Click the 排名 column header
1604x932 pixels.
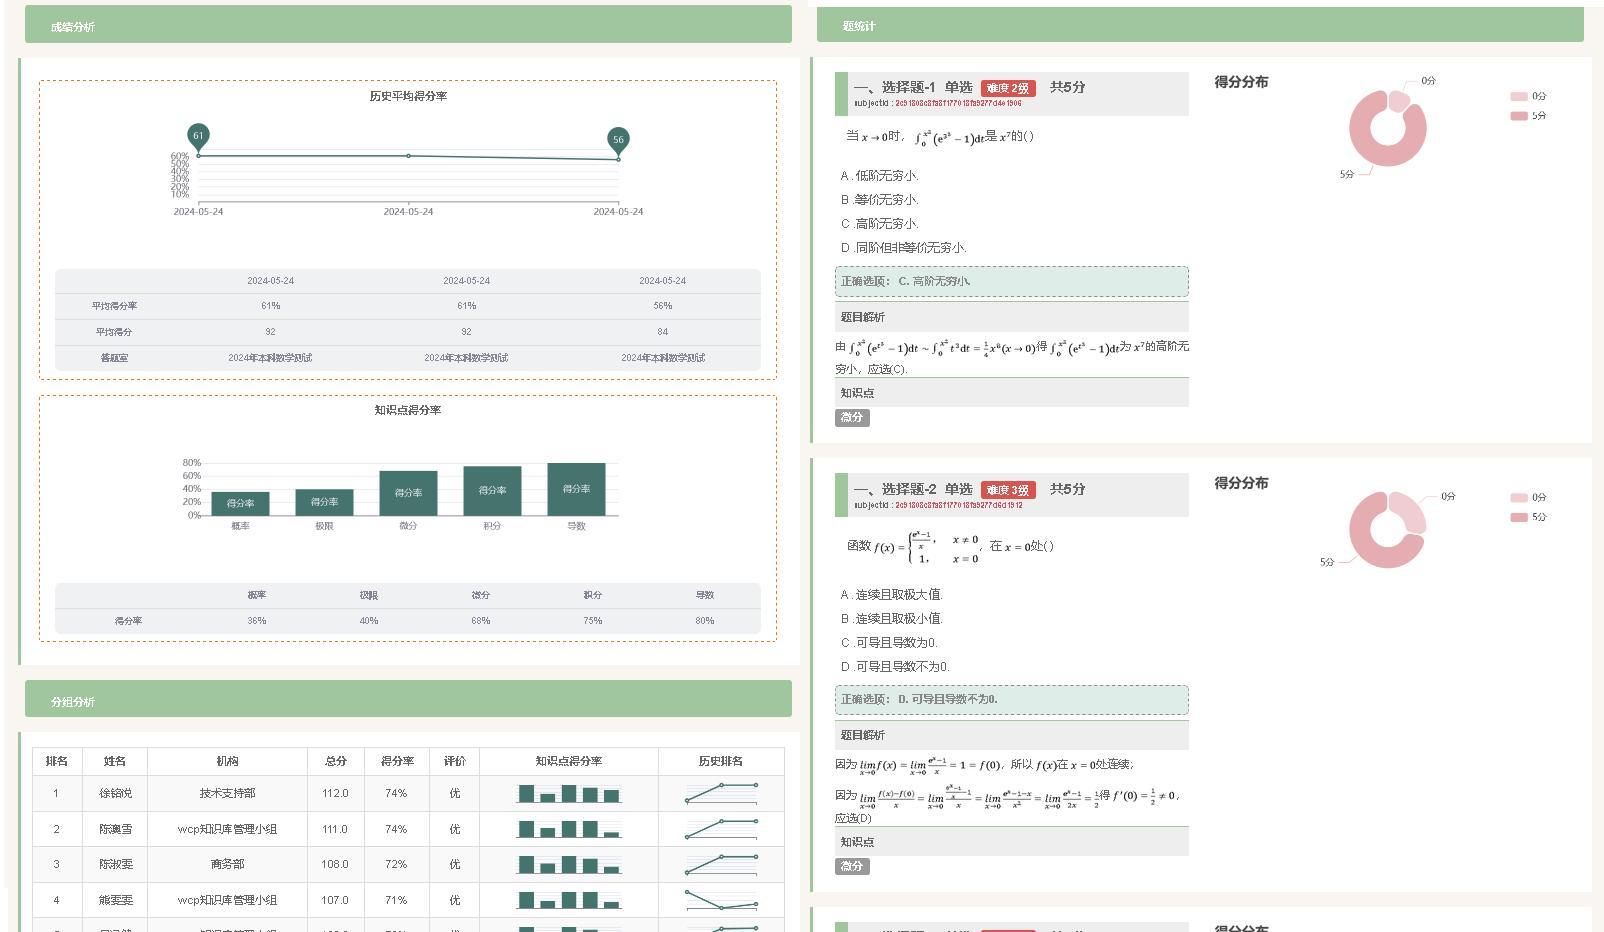click(57, 761)
